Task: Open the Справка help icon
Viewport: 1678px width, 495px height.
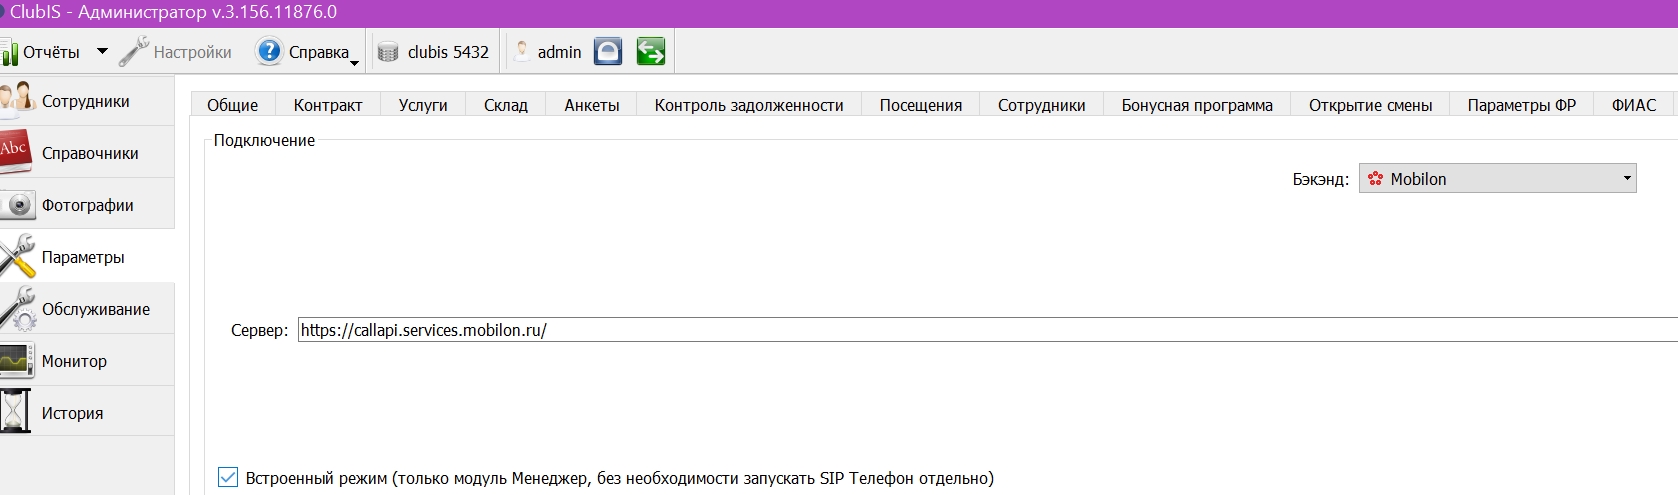Action: click(x=269, y=51)
